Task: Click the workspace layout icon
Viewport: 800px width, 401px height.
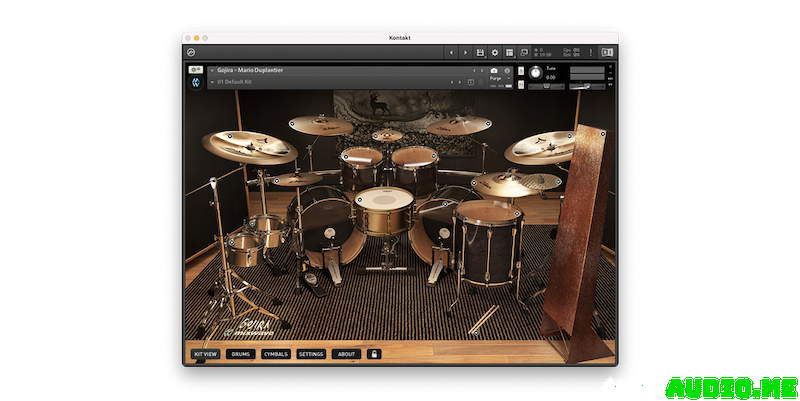Action: tap(509, 52)
